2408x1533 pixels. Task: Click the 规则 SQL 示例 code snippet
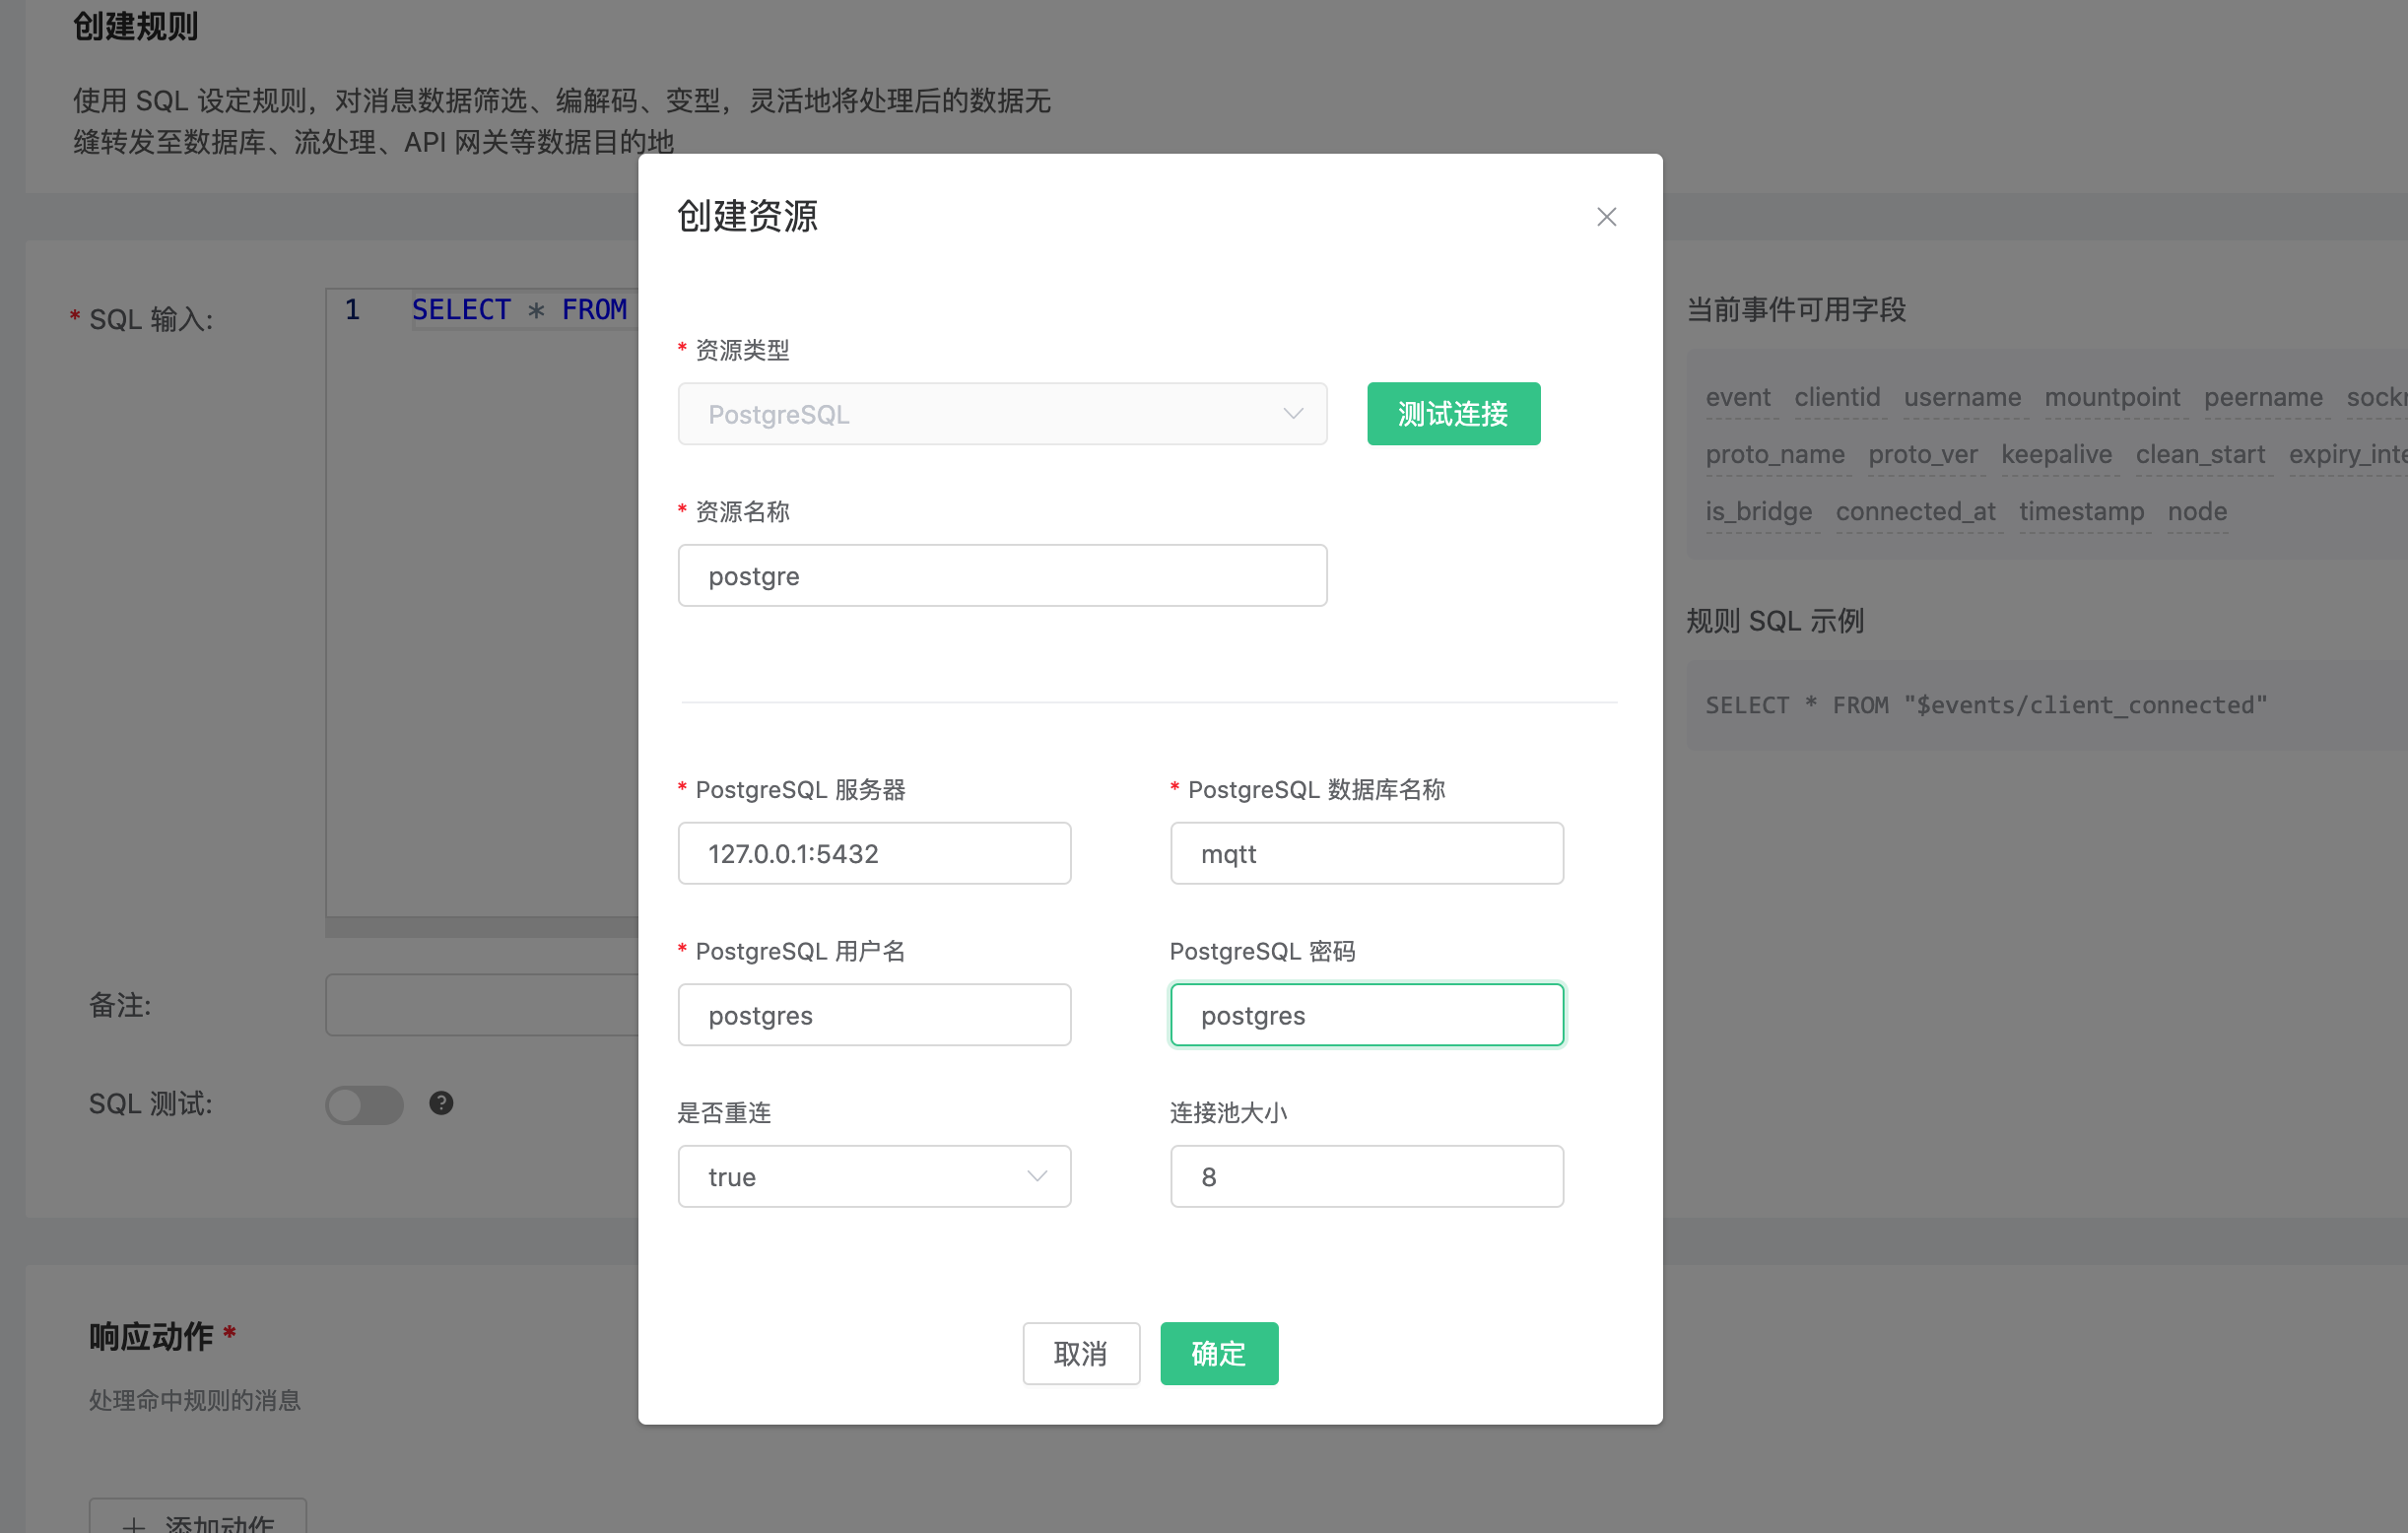tap(1985, 704)
